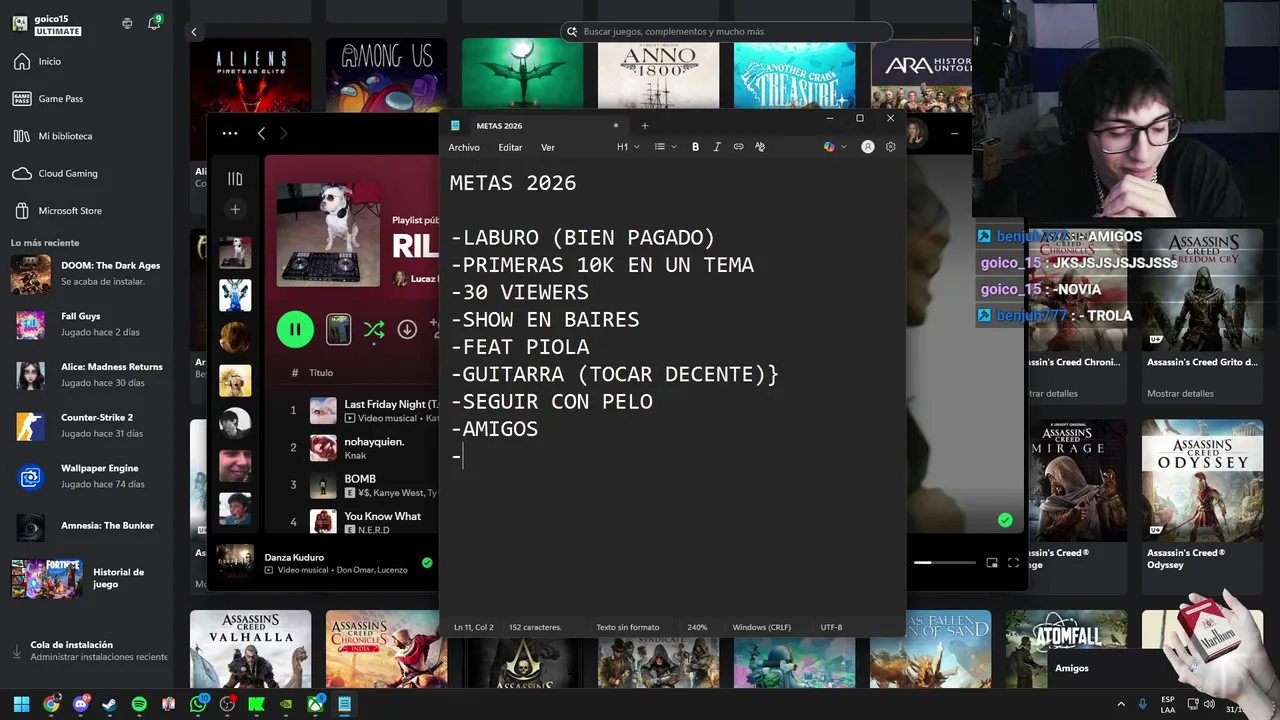
Task: Open Xbox notifications bell
Action: coord(154,23)
